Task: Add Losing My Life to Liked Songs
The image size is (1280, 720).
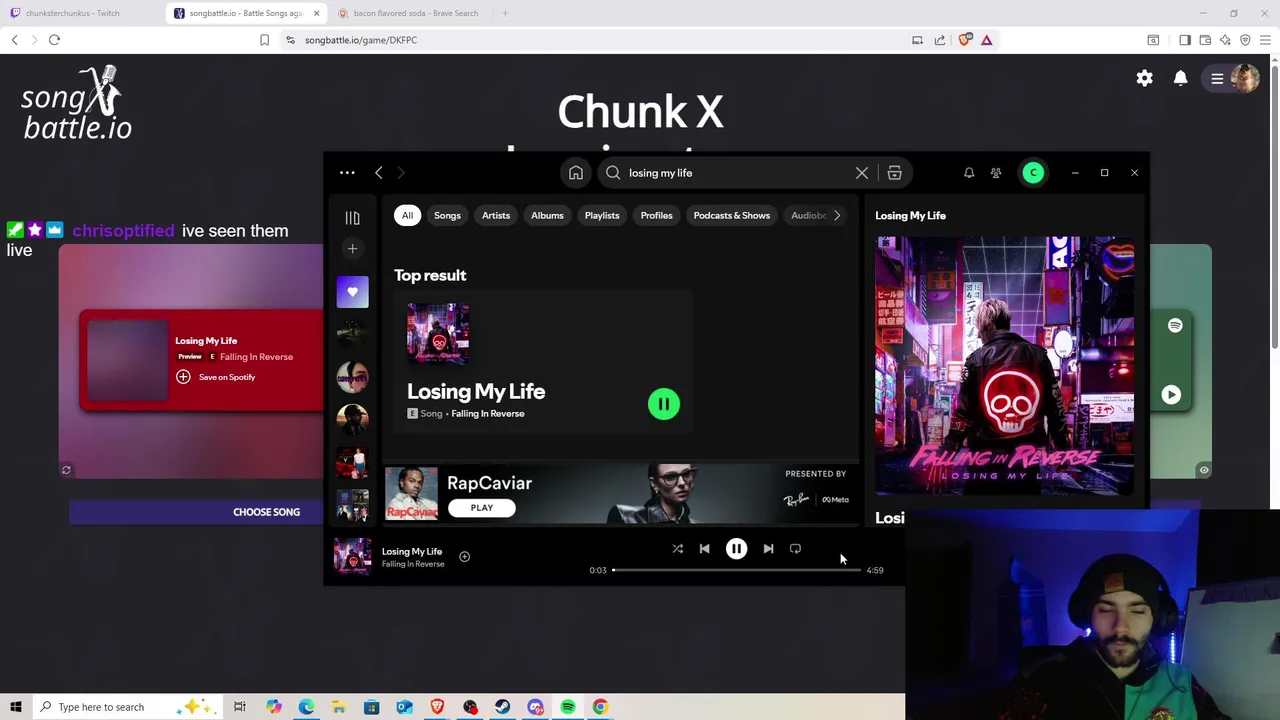Action: [464, 556]
